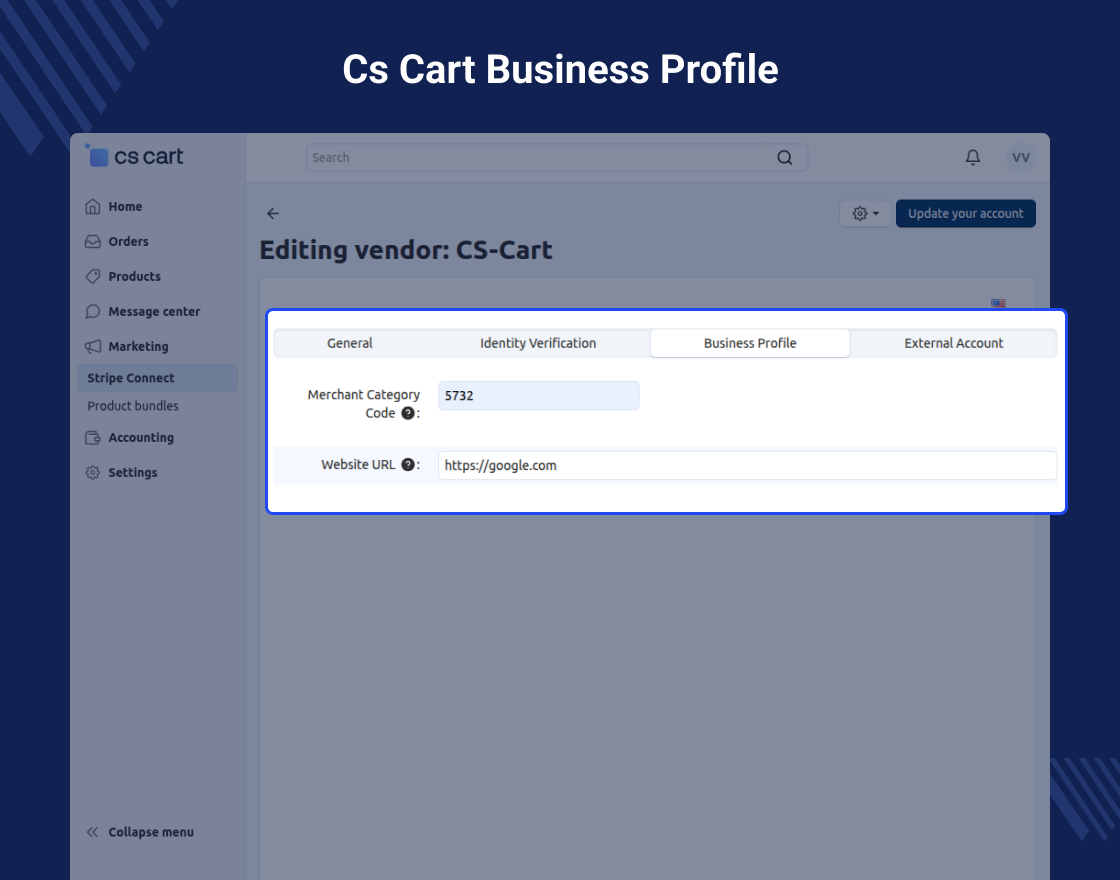This screenshot has height=880, width=1120.
Task: Open Product bundles in the sidebar
Action: [133, 406]
